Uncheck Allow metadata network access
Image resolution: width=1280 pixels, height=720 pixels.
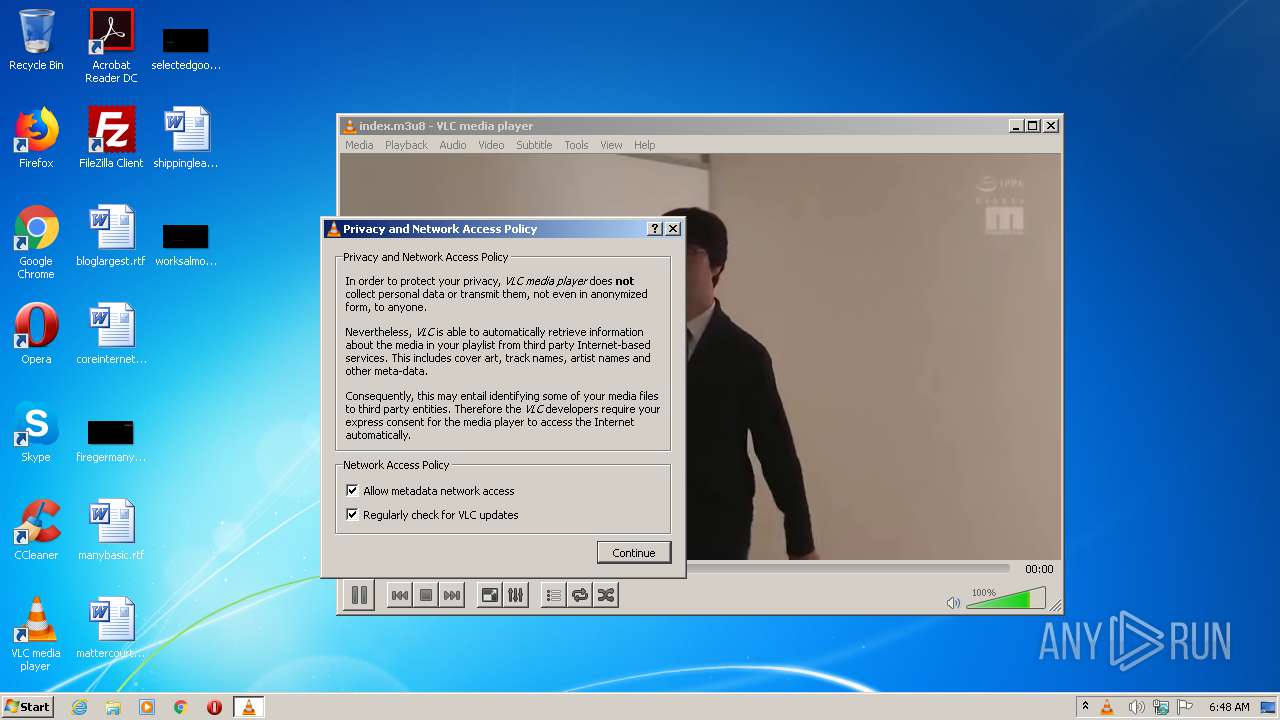[x=352, y=491]
